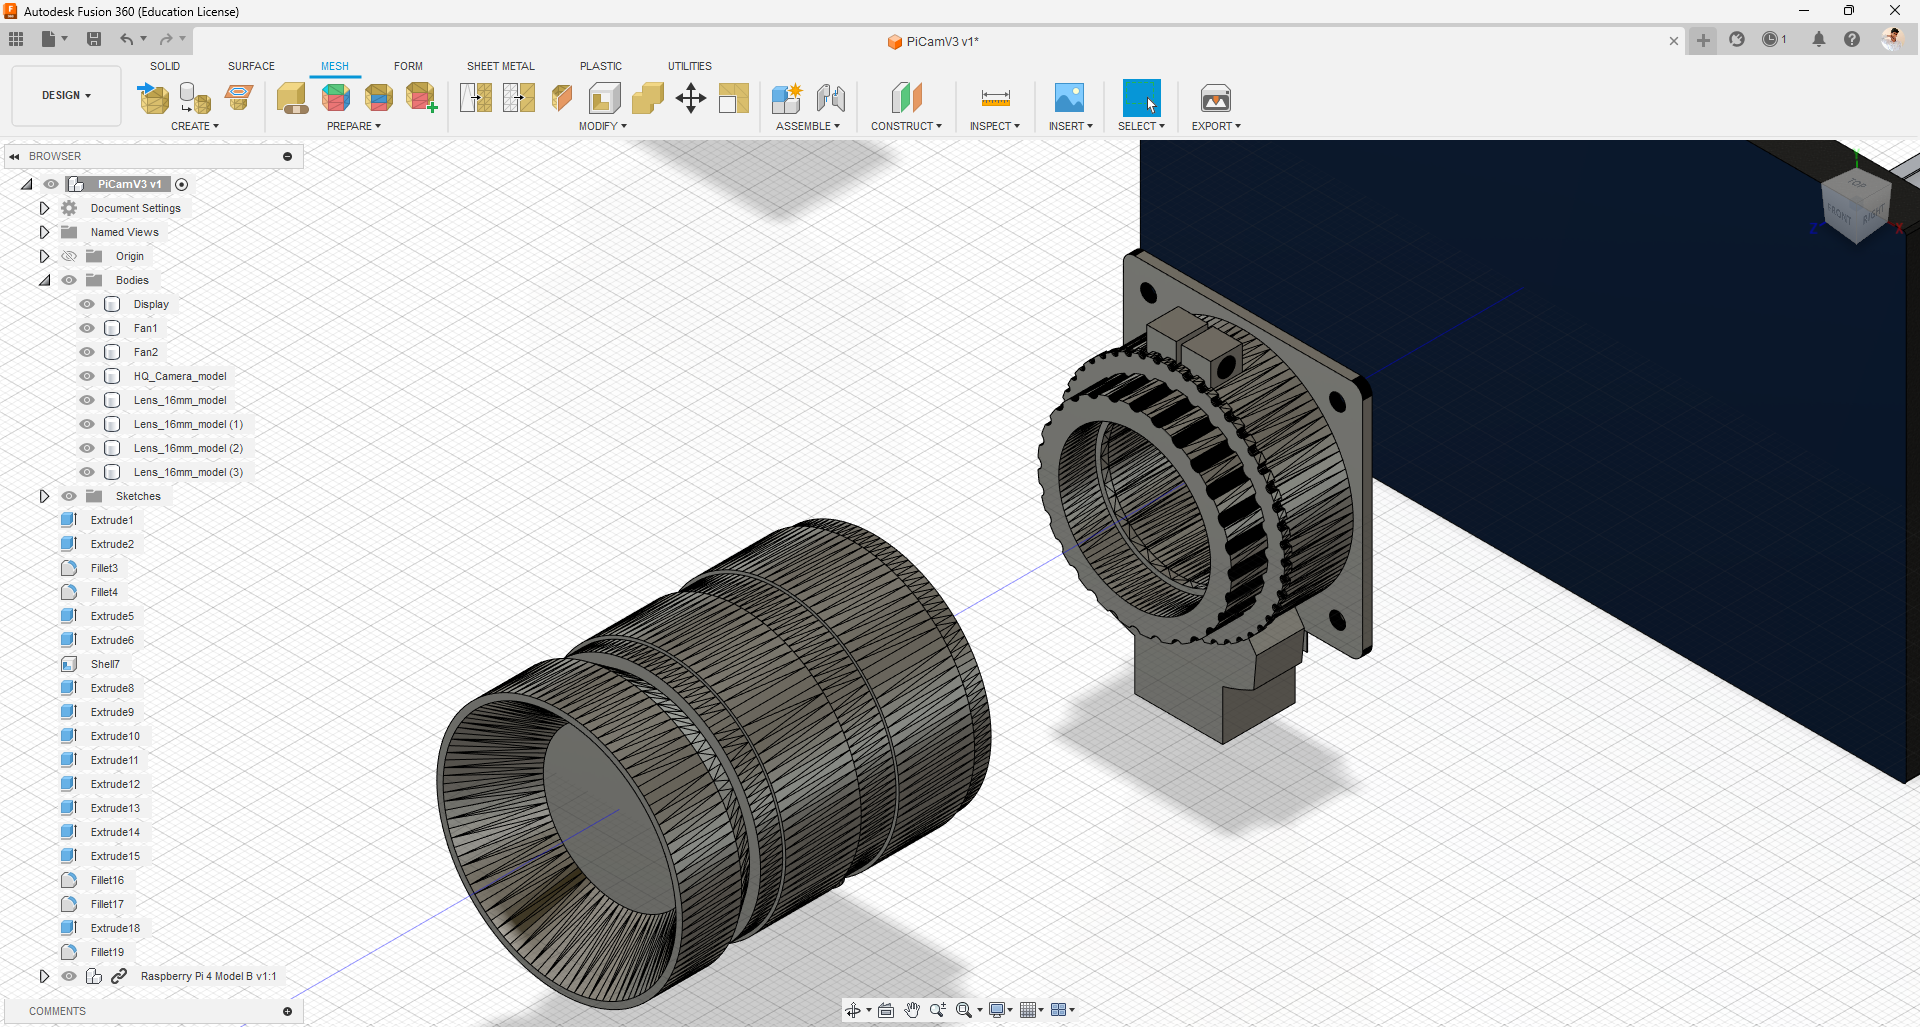
Task: Open the MODIFY dropdown menu
Action: click(x=603, y=126)
